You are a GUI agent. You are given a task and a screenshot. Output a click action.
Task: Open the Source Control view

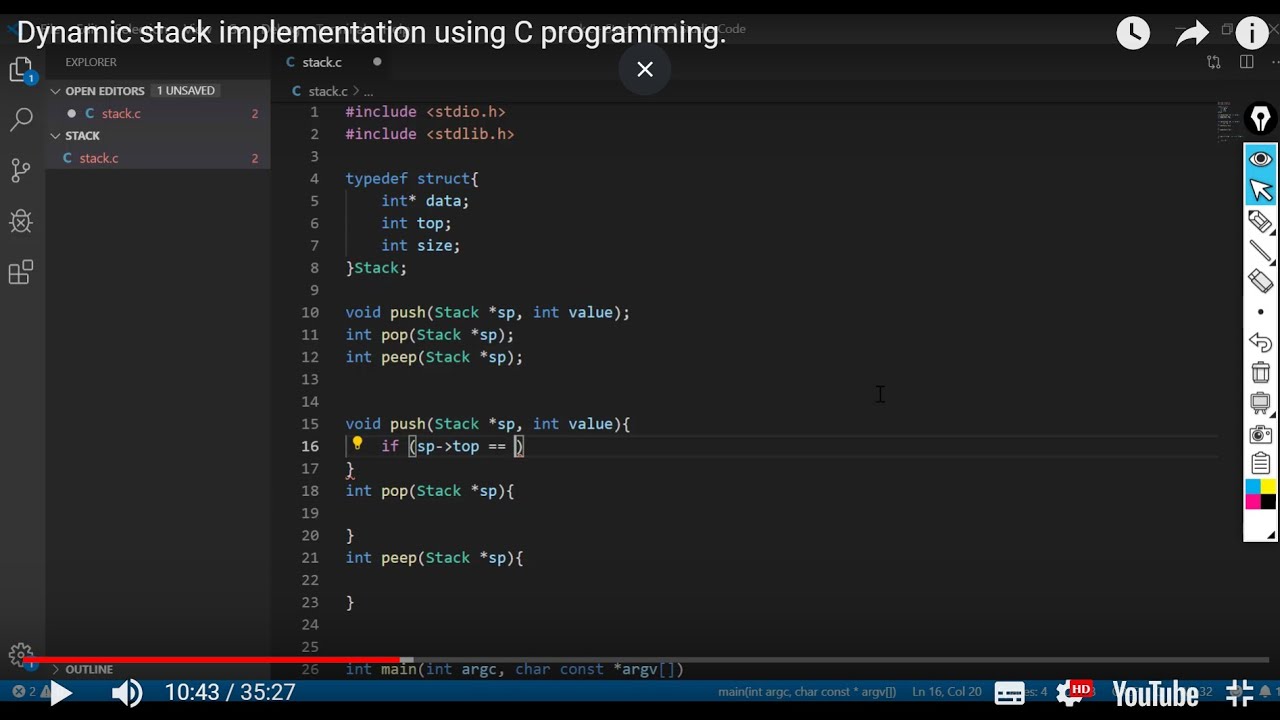point(21,171)
